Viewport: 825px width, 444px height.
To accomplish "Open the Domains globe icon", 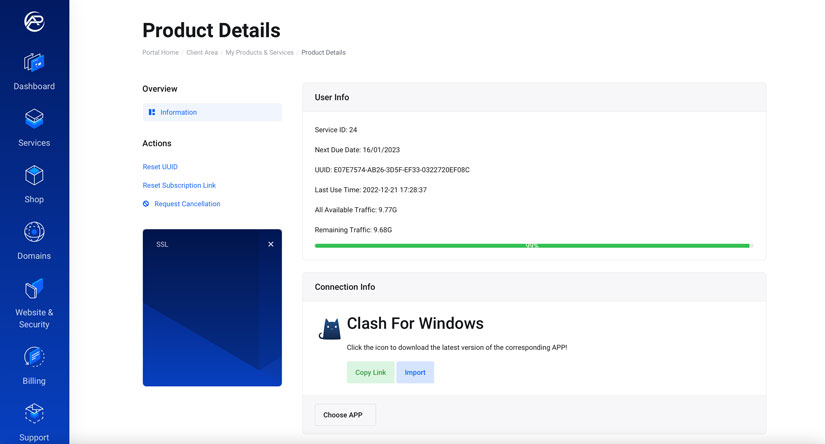I will pos(34,233).
